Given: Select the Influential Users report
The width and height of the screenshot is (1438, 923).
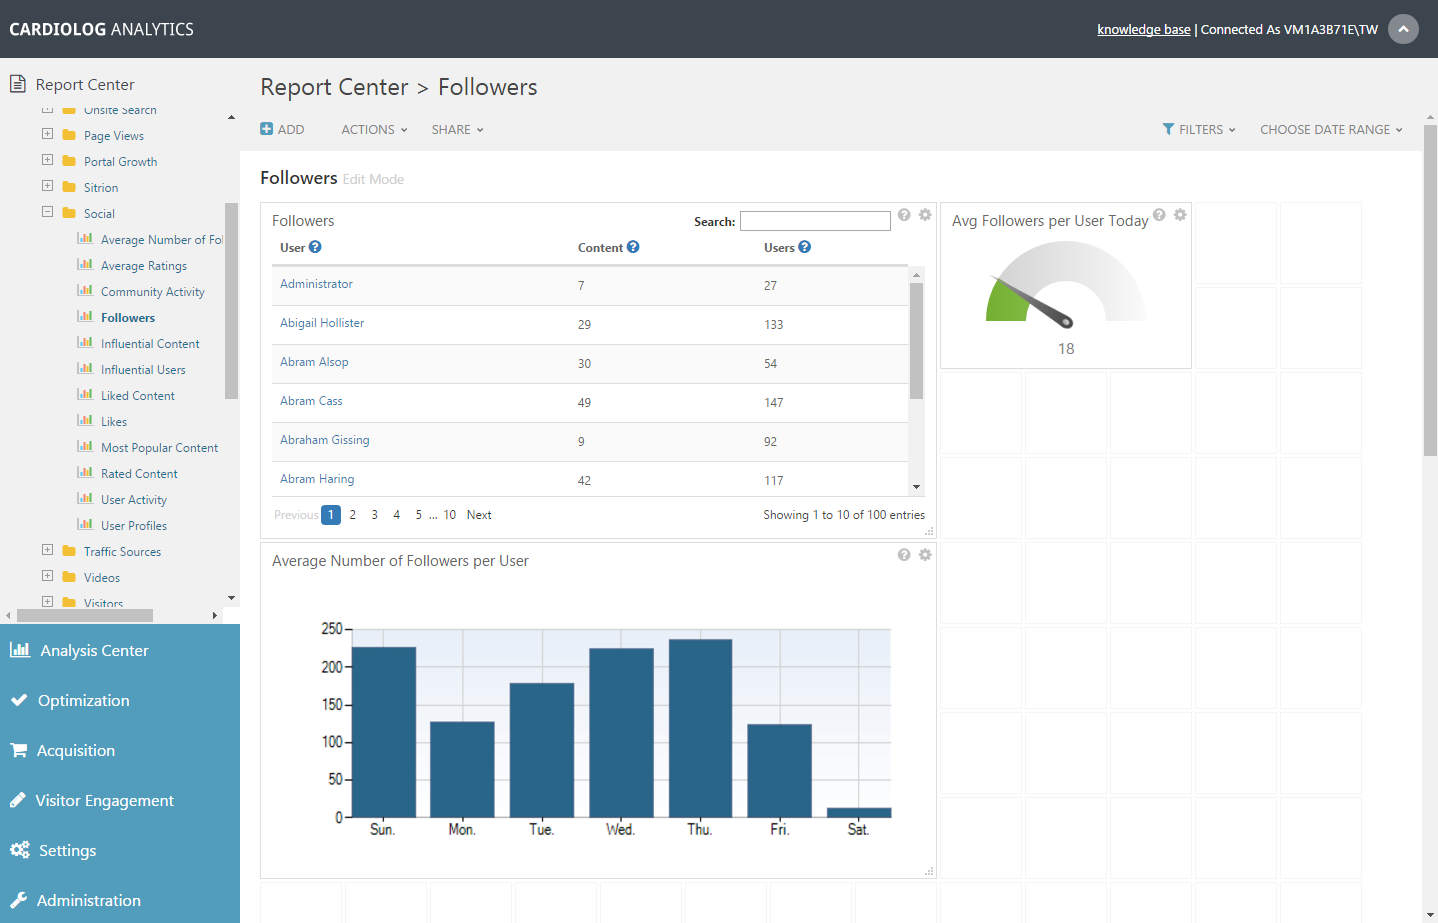Looking at the screenshot, I should tap(143, 370).
